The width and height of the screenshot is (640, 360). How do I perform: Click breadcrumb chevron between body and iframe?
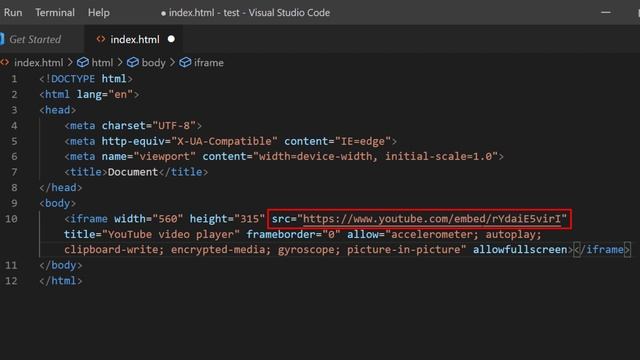pos(172,63)
